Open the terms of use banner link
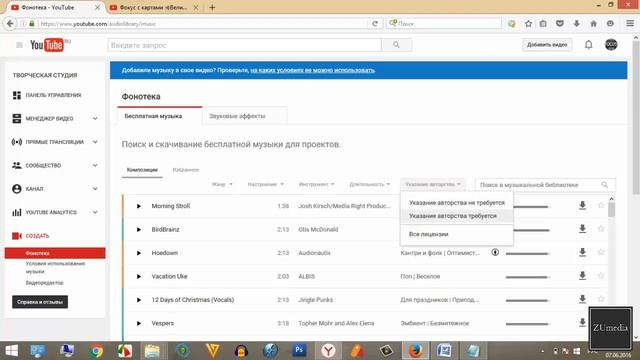This screenshot has height=360, width=640. click(x=313, y=70)
